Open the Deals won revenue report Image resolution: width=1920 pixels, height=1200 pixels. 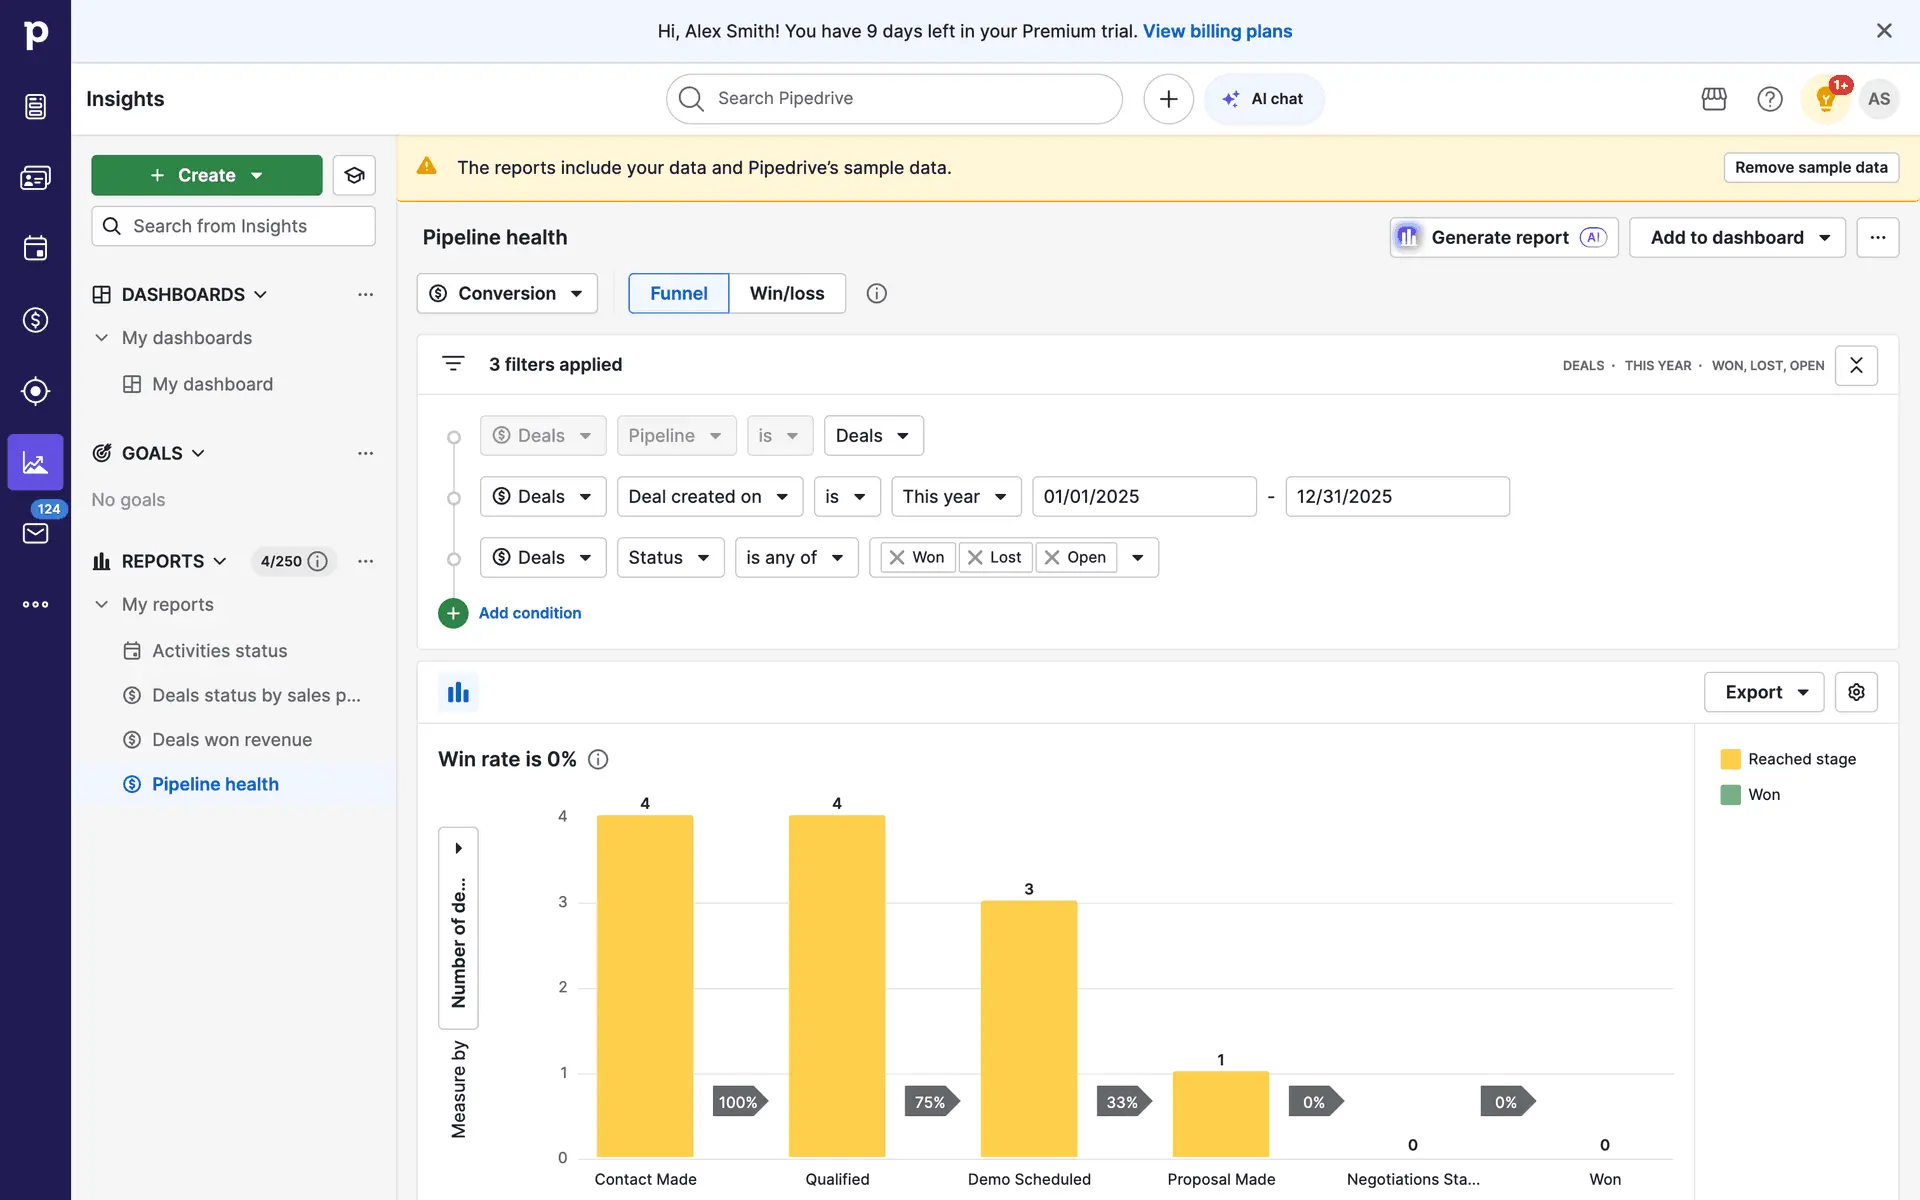click(x=232, y=740)
